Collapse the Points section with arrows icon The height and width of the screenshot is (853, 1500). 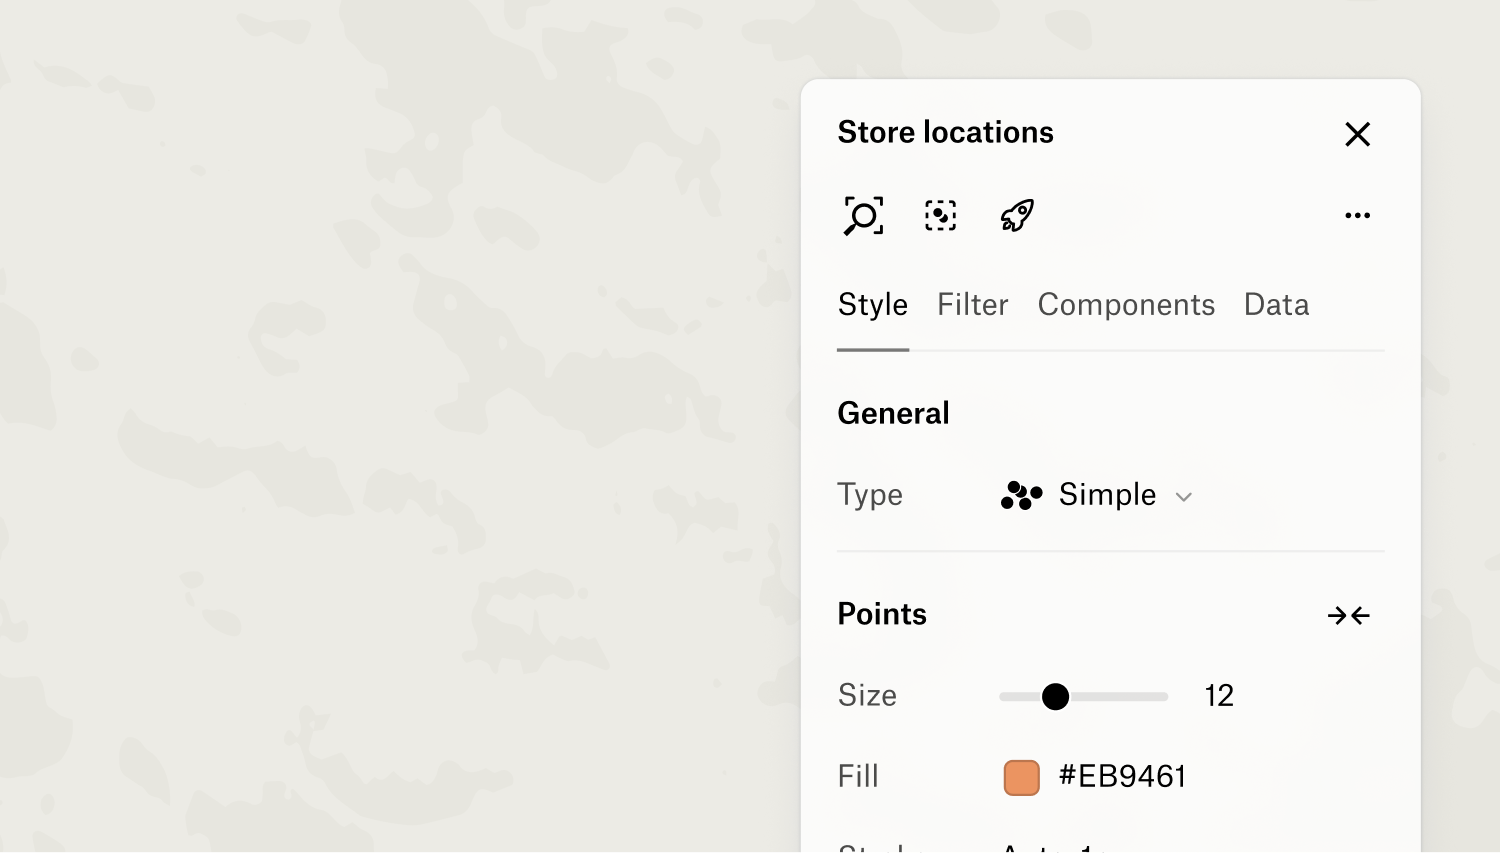coord(1348,616)
